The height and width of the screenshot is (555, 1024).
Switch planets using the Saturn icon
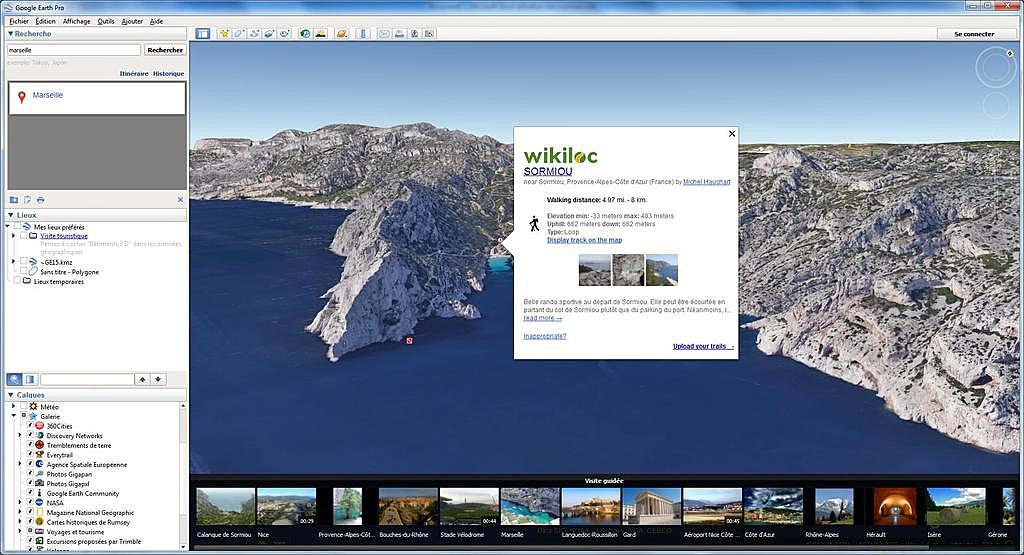pos(342,33)
